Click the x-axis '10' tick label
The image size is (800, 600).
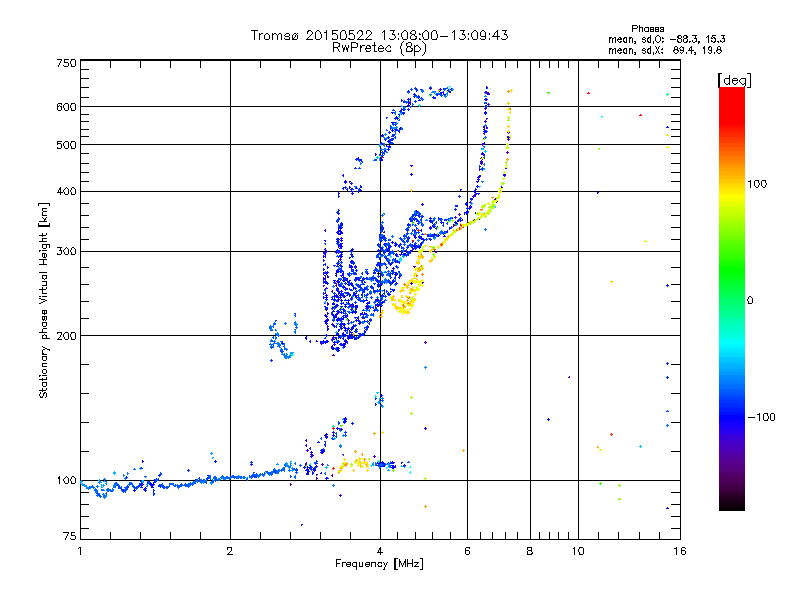click(x=578, y=551)
